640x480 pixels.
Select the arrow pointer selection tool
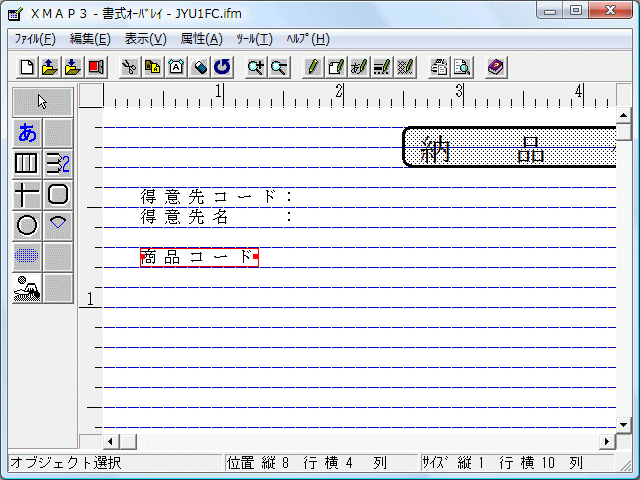[x=43, y=102]
